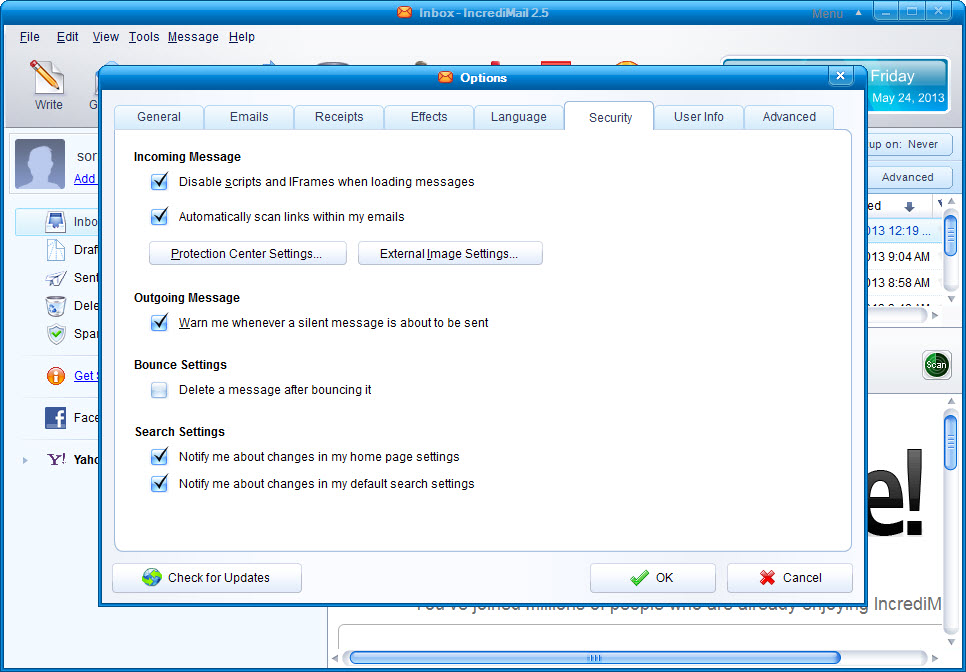This screenshot has width=966, height=672.
Task: Switch to the Emails tab
Action: coord(249,117)
